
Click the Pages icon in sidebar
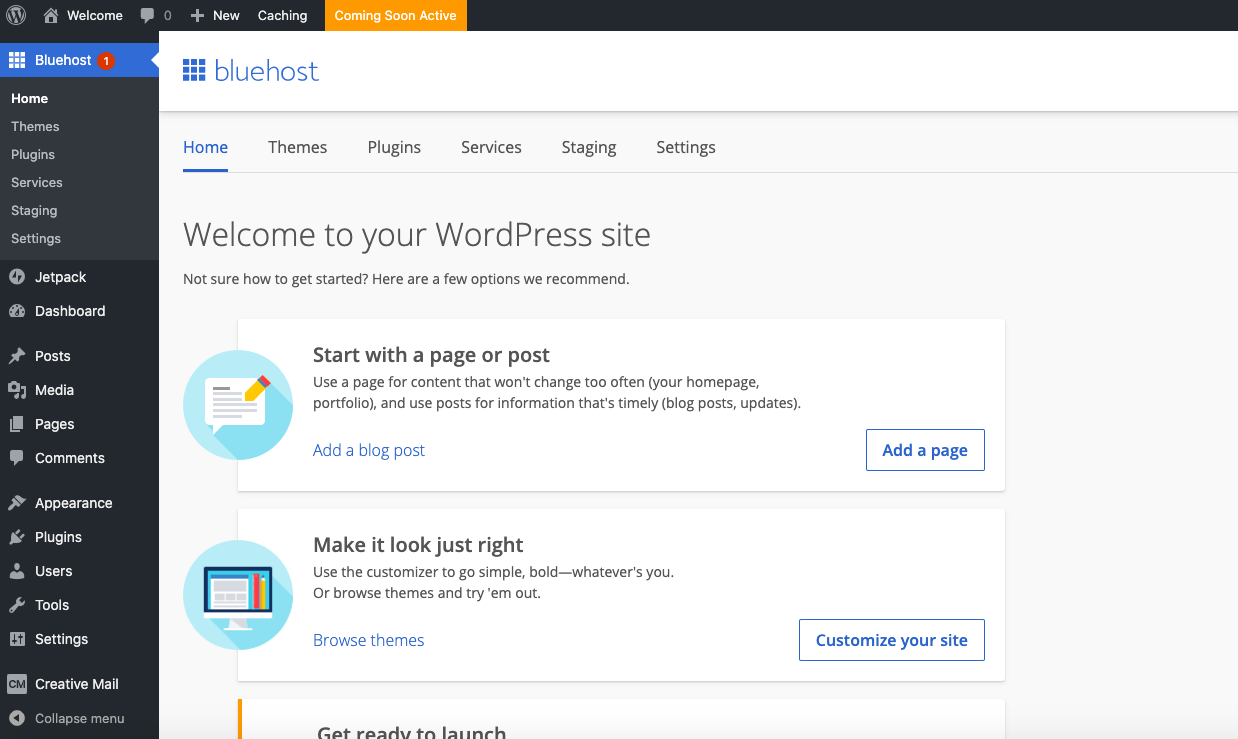coord(16,424)
